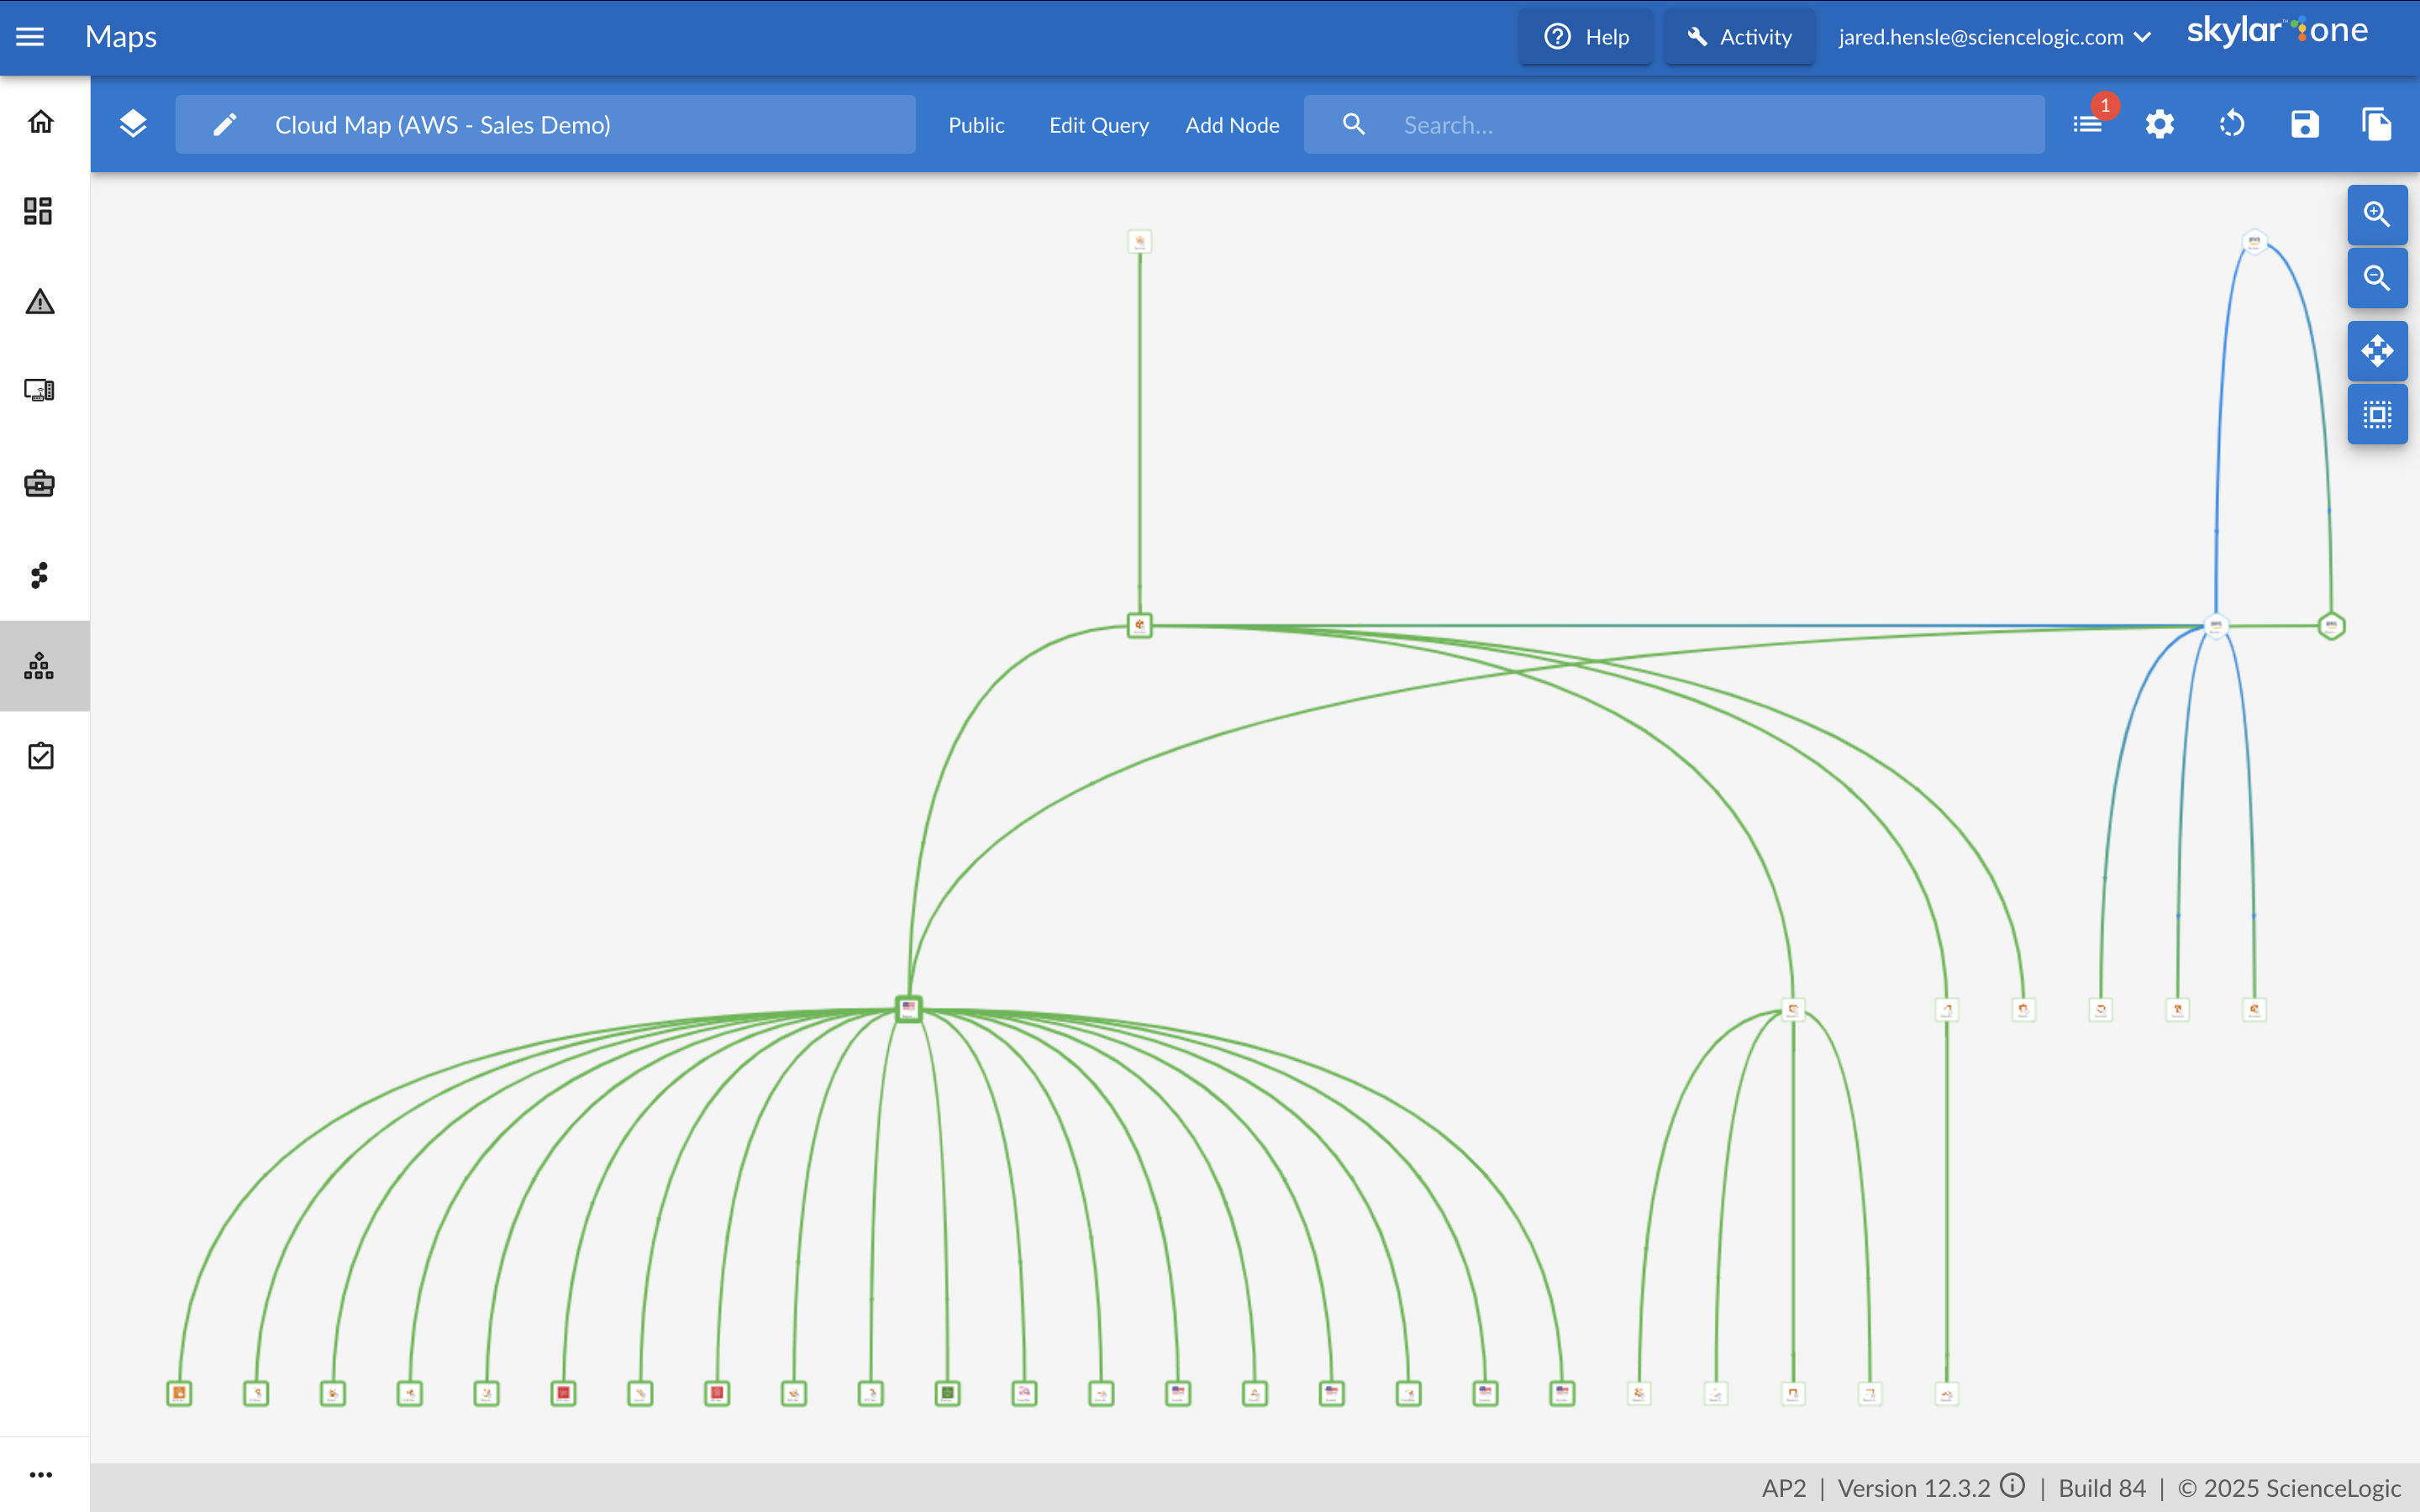
Task: Expand the jared.hensle@sciencelogic.com user dropdown
Action: 1994,37
